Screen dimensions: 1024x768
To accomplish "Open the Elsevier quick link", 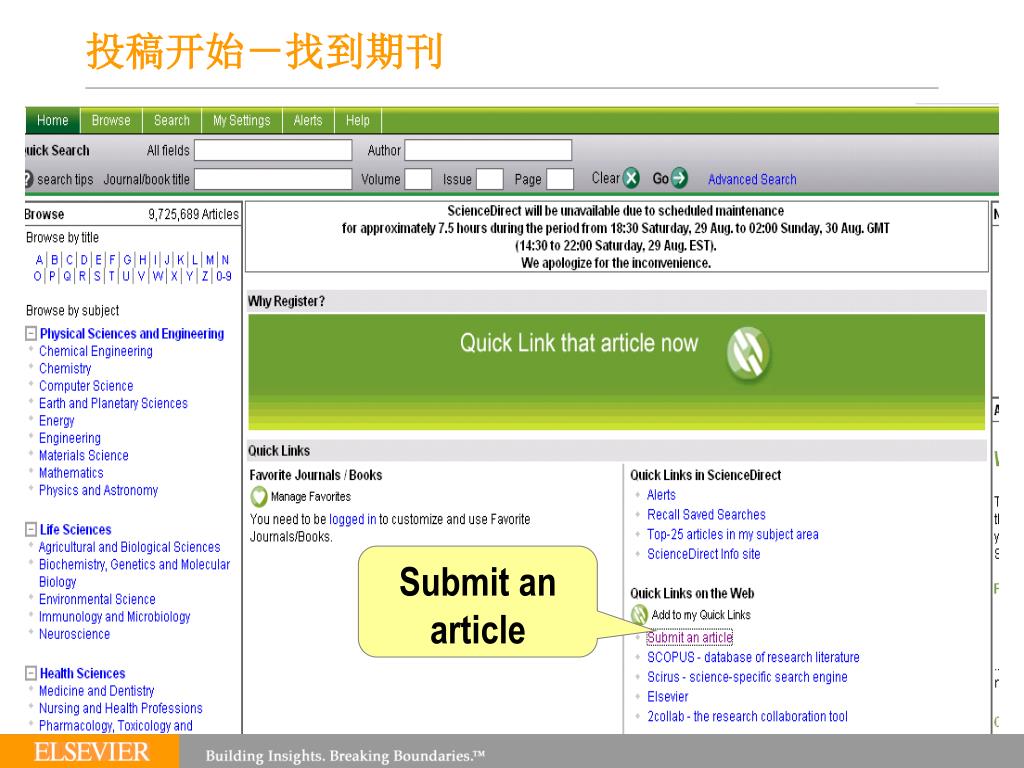I will (667, 697).
